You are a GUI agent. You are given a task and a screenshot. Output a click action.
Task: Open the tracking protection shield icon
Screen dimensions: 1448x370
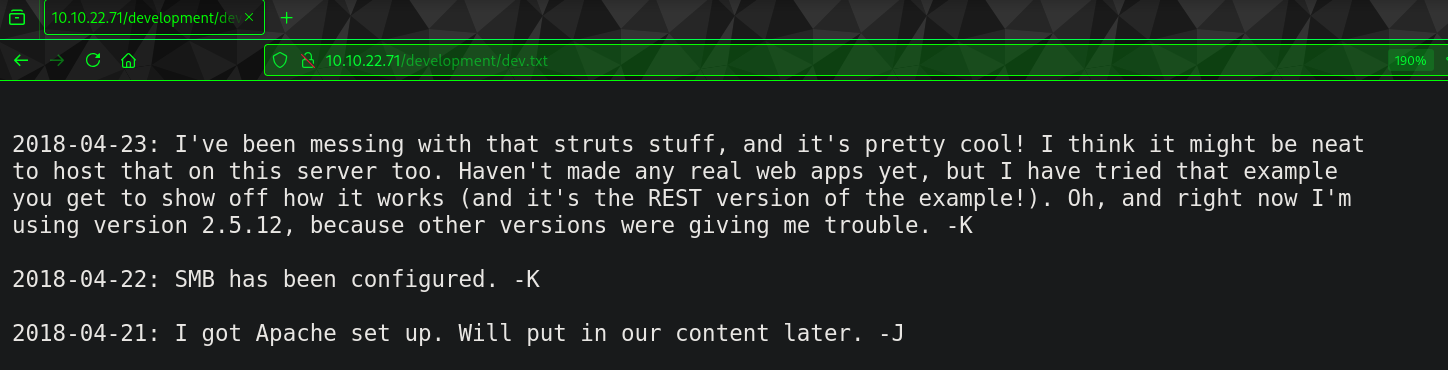point(281,60)
